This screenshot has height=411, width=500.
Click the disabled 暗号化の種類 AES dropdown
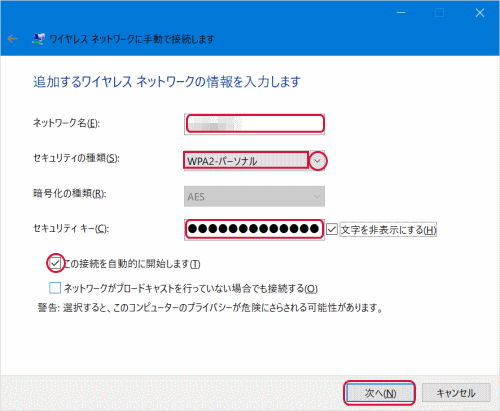[x=254, y=196]
